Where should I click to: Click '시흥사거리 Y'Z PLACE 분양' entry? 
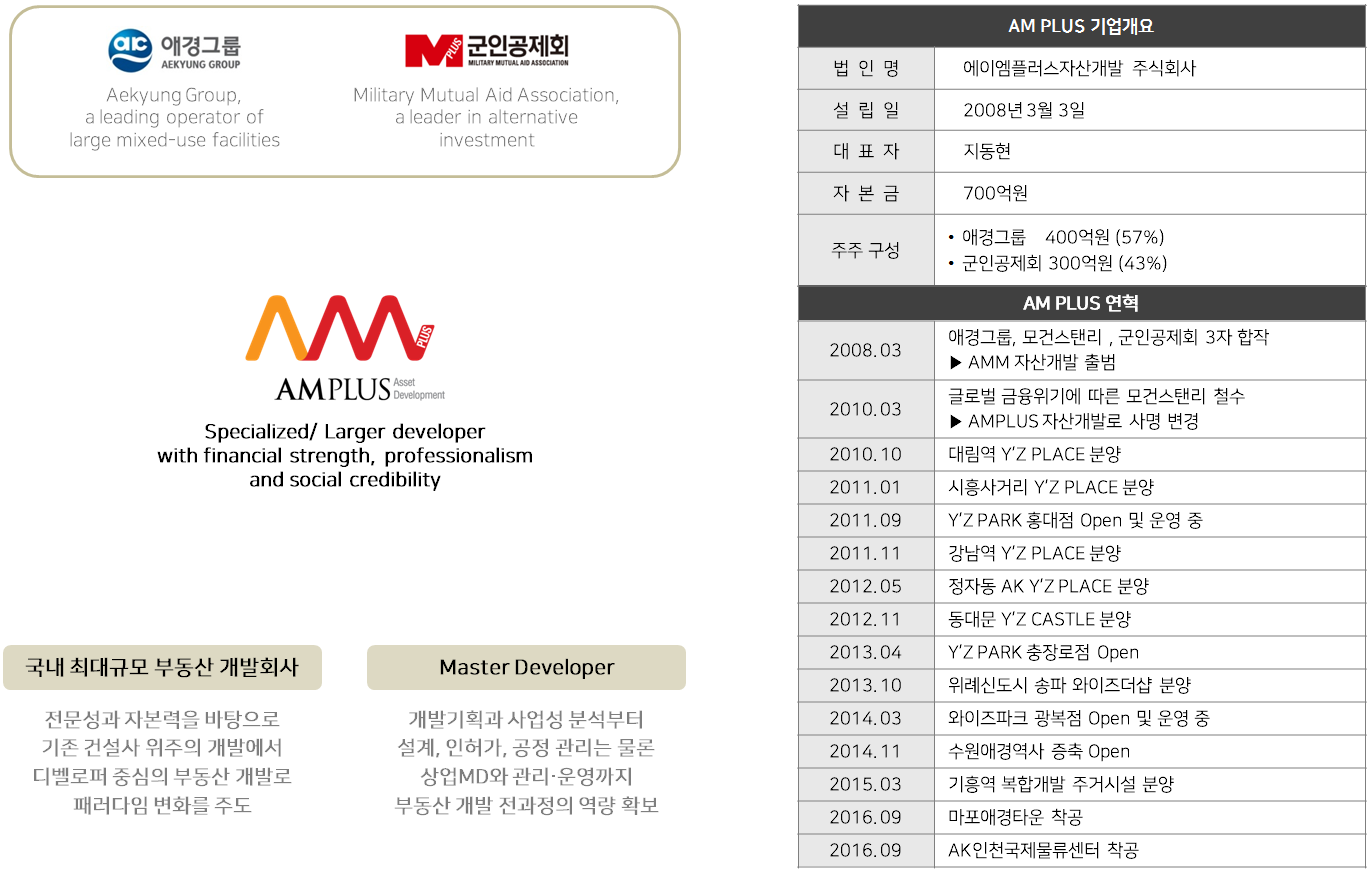point(1050,487)
